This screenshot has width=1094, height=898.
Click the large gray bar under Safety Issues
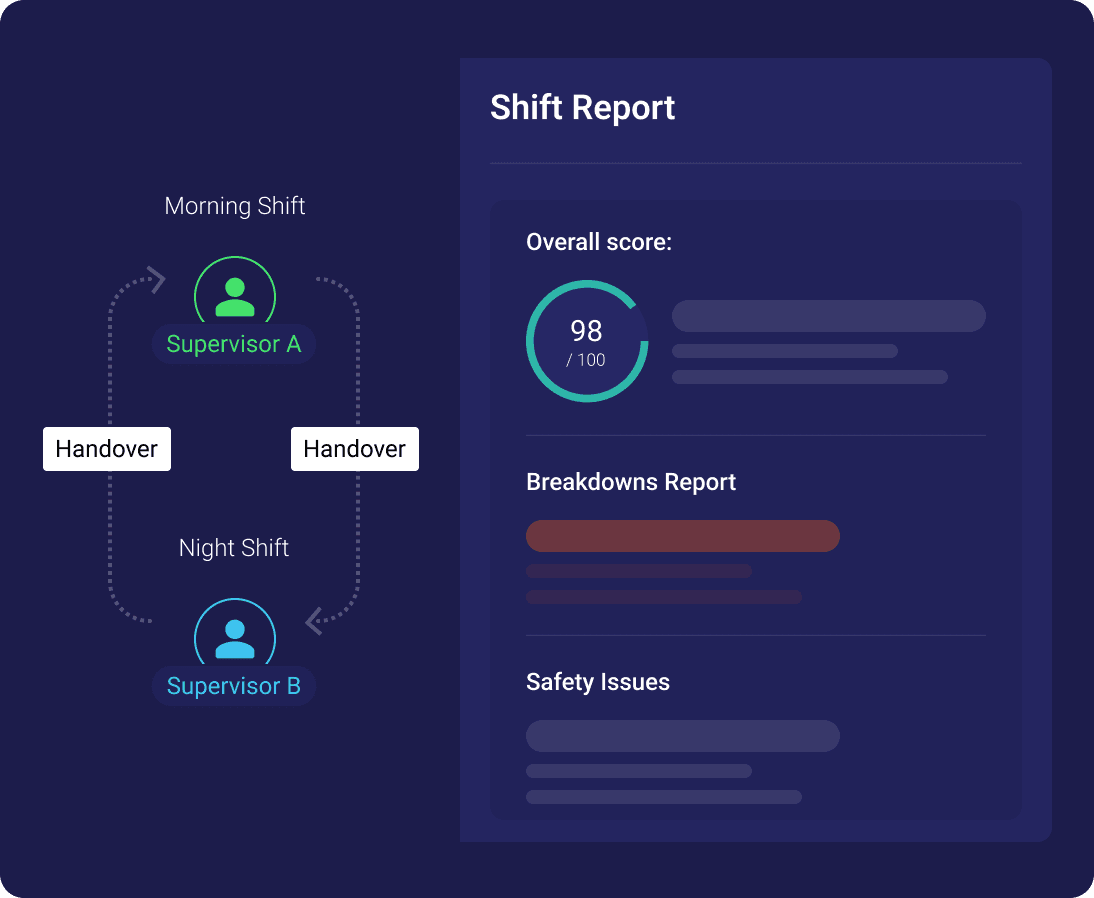pos(683,736)
